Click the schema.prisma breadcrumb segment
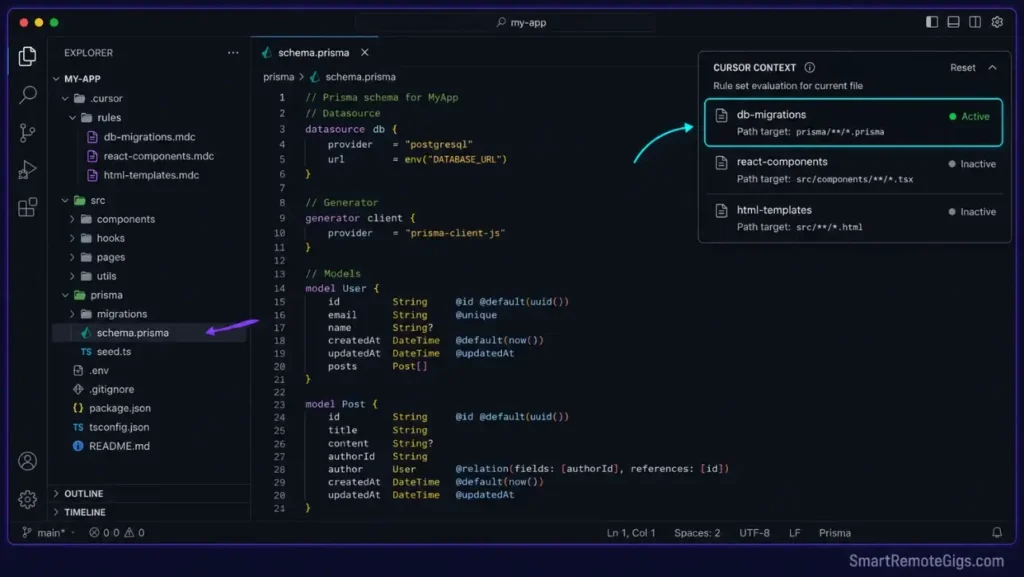 click(x=360, y=77)
